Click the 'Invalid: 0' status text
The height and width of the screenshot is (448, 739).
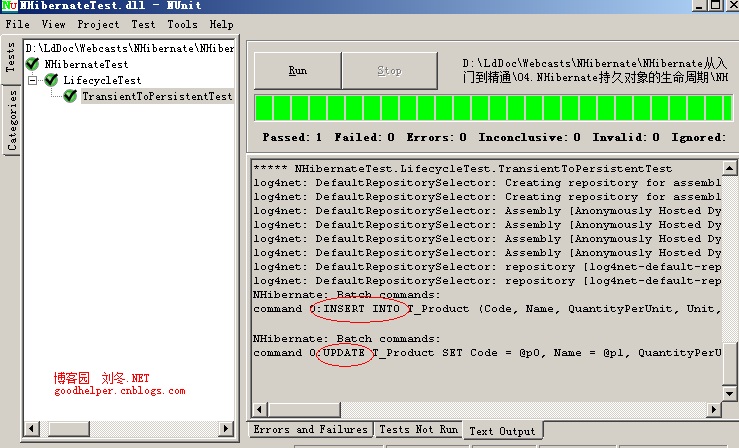626,137
